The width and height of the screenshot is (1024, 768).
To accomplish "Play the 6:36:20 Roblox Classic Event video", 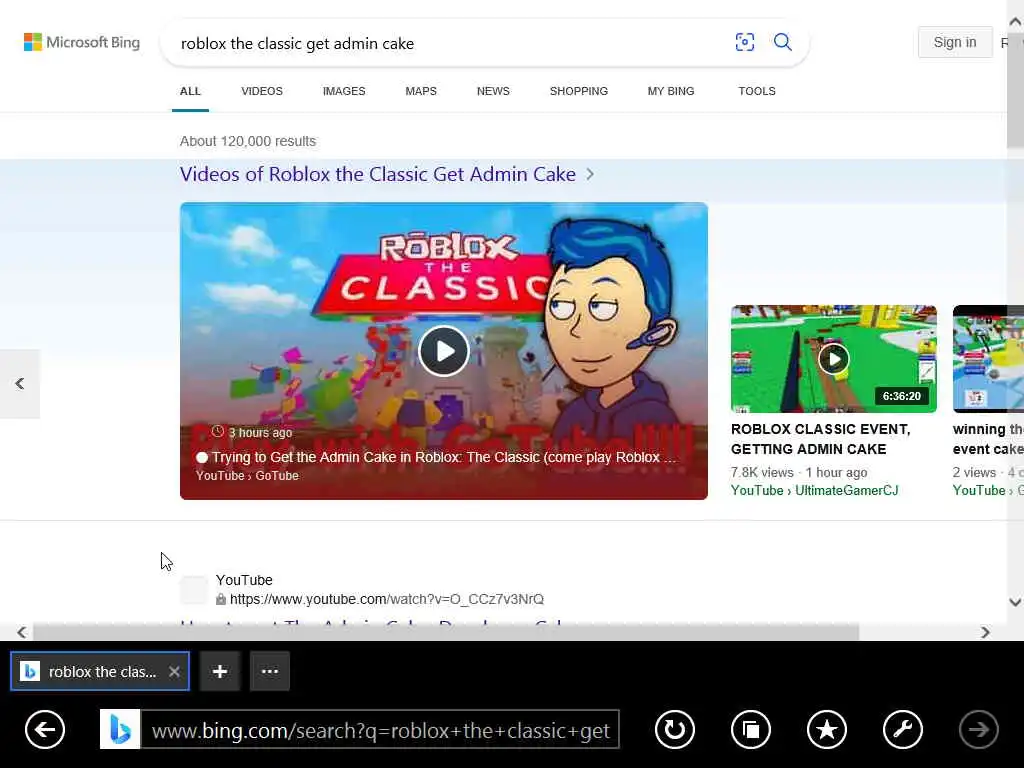I will [833, 359].
